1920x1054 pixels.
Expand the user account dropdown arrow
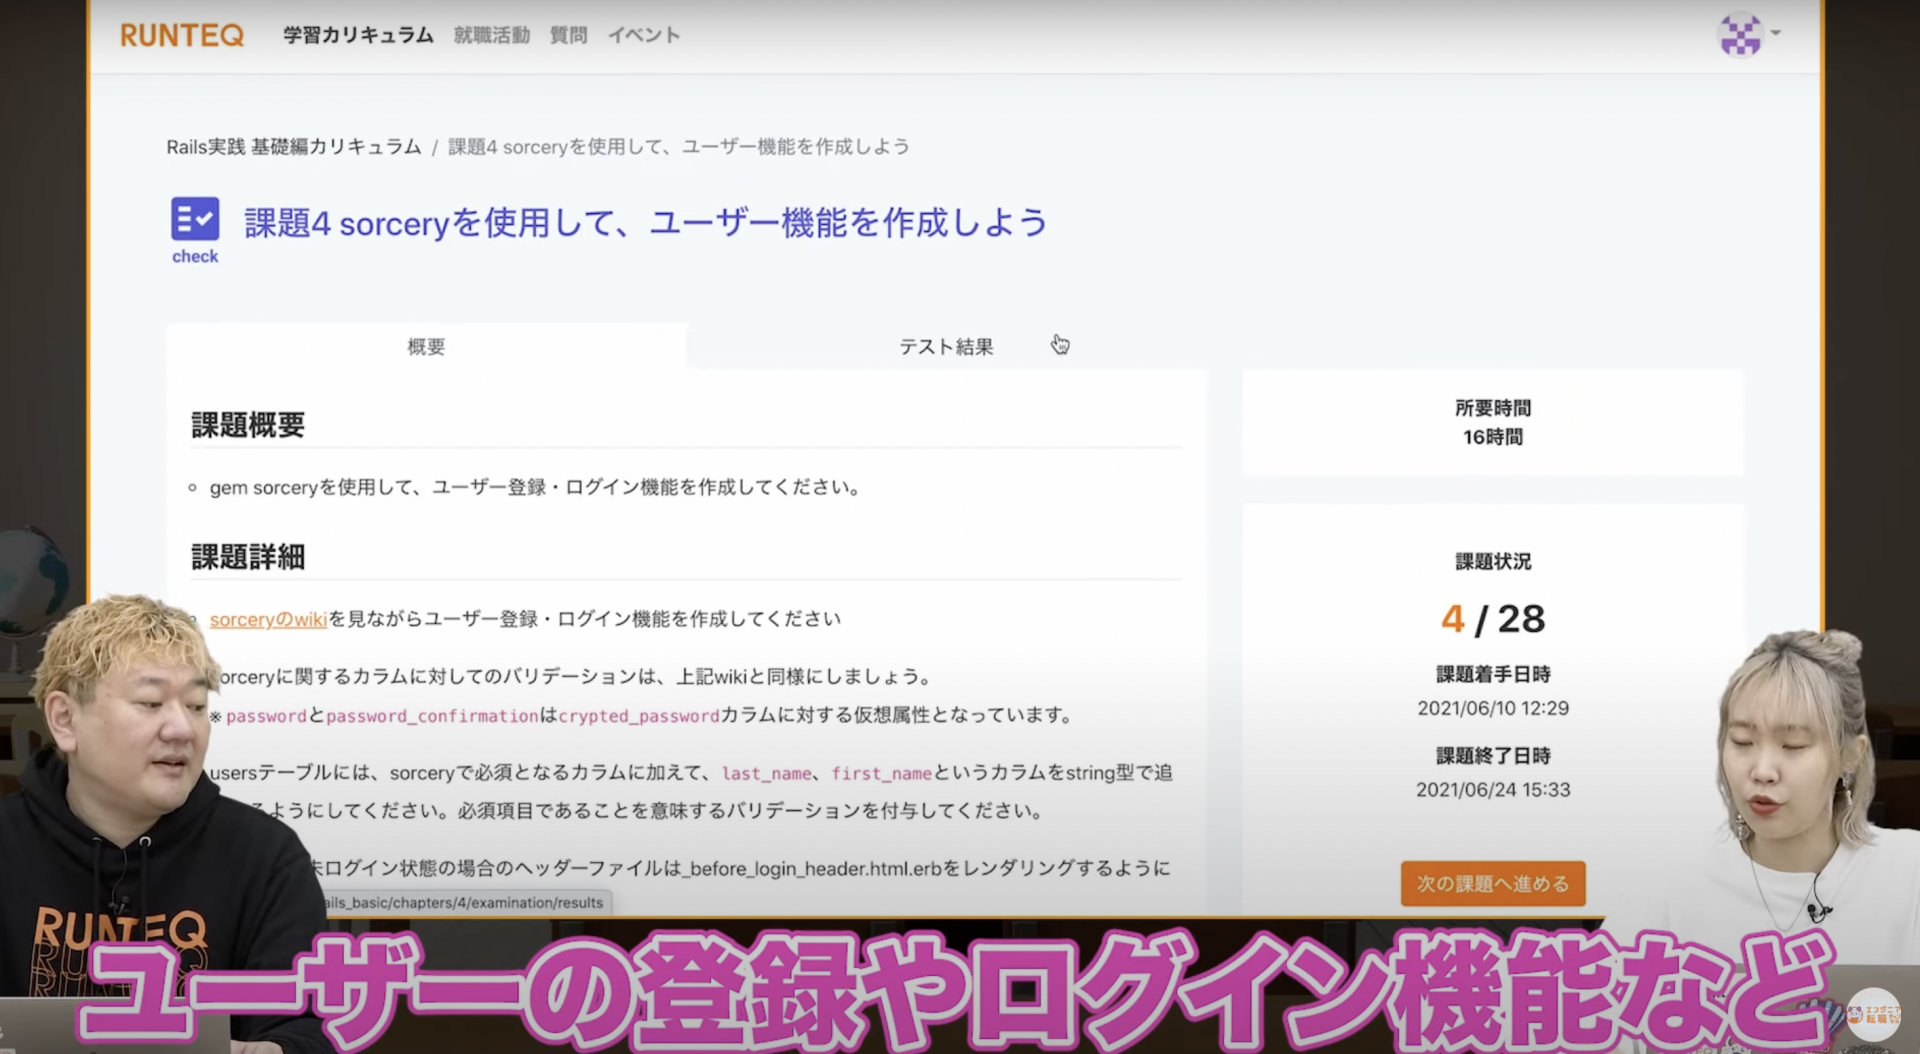coord(1776,33)
